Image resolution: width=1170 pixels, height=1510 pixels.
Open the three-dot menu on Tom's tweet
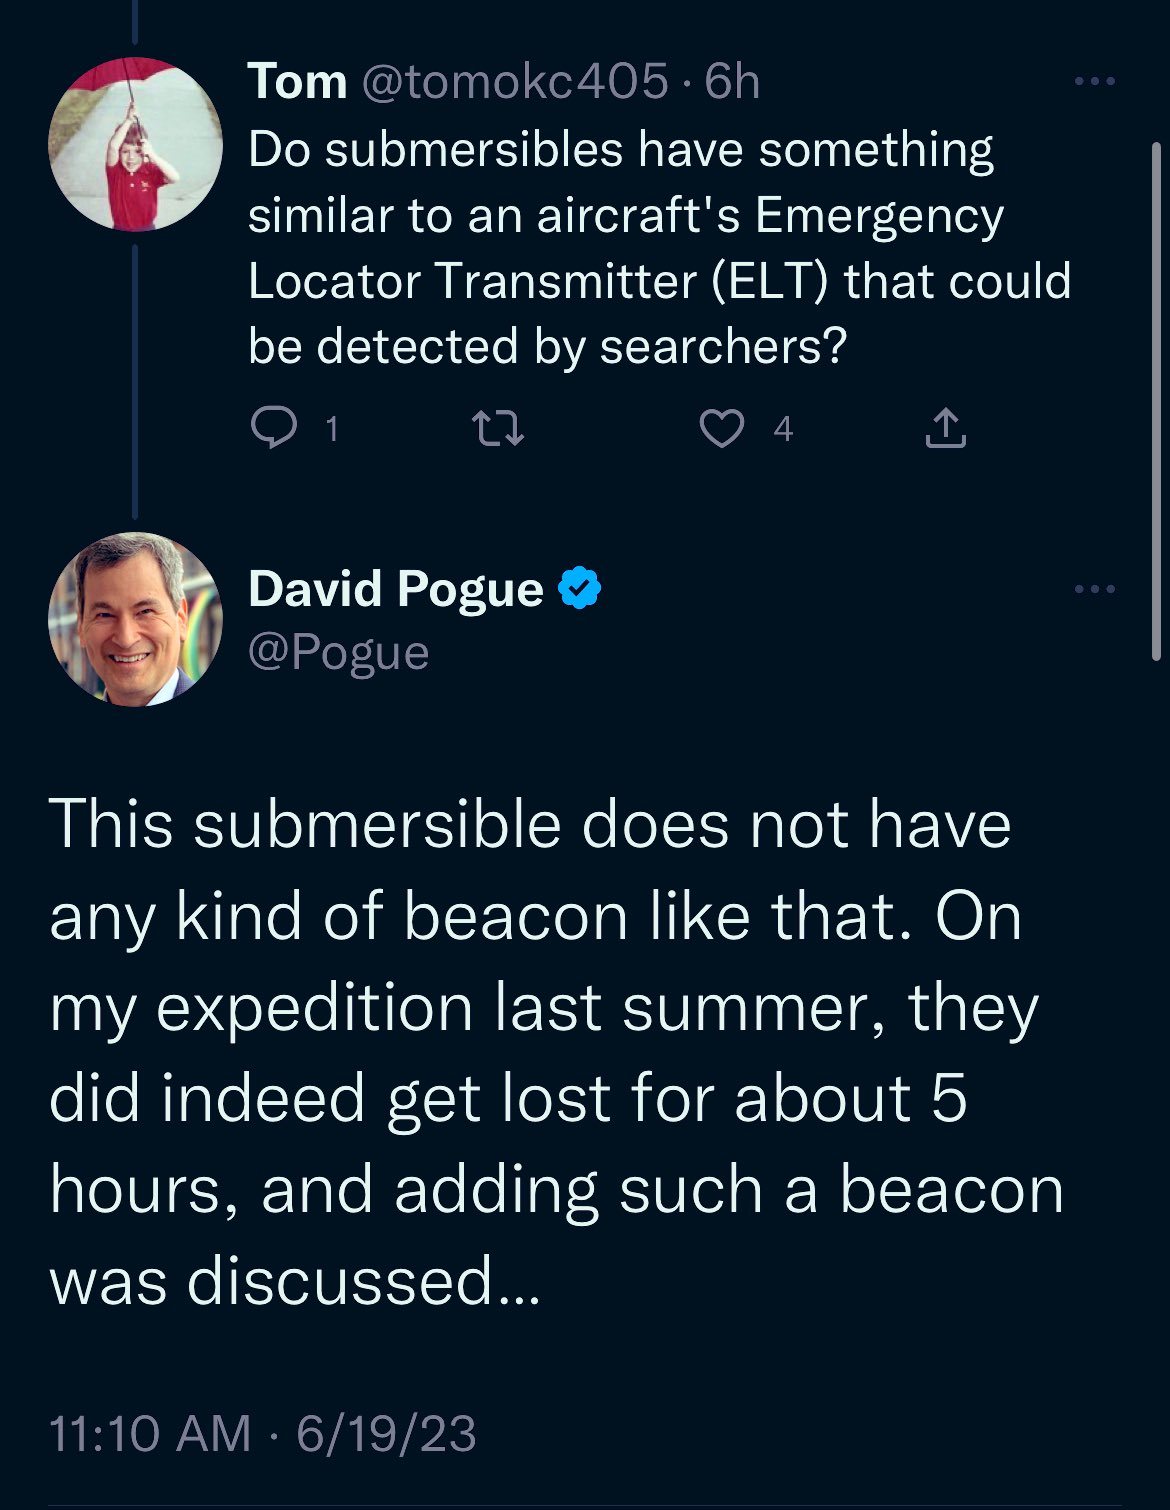[1094, 81]
